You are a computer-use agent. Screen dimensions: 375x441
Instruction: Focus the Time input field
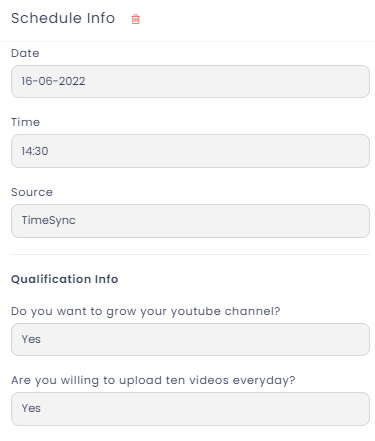pyautogui.click(x=190, y=151)
